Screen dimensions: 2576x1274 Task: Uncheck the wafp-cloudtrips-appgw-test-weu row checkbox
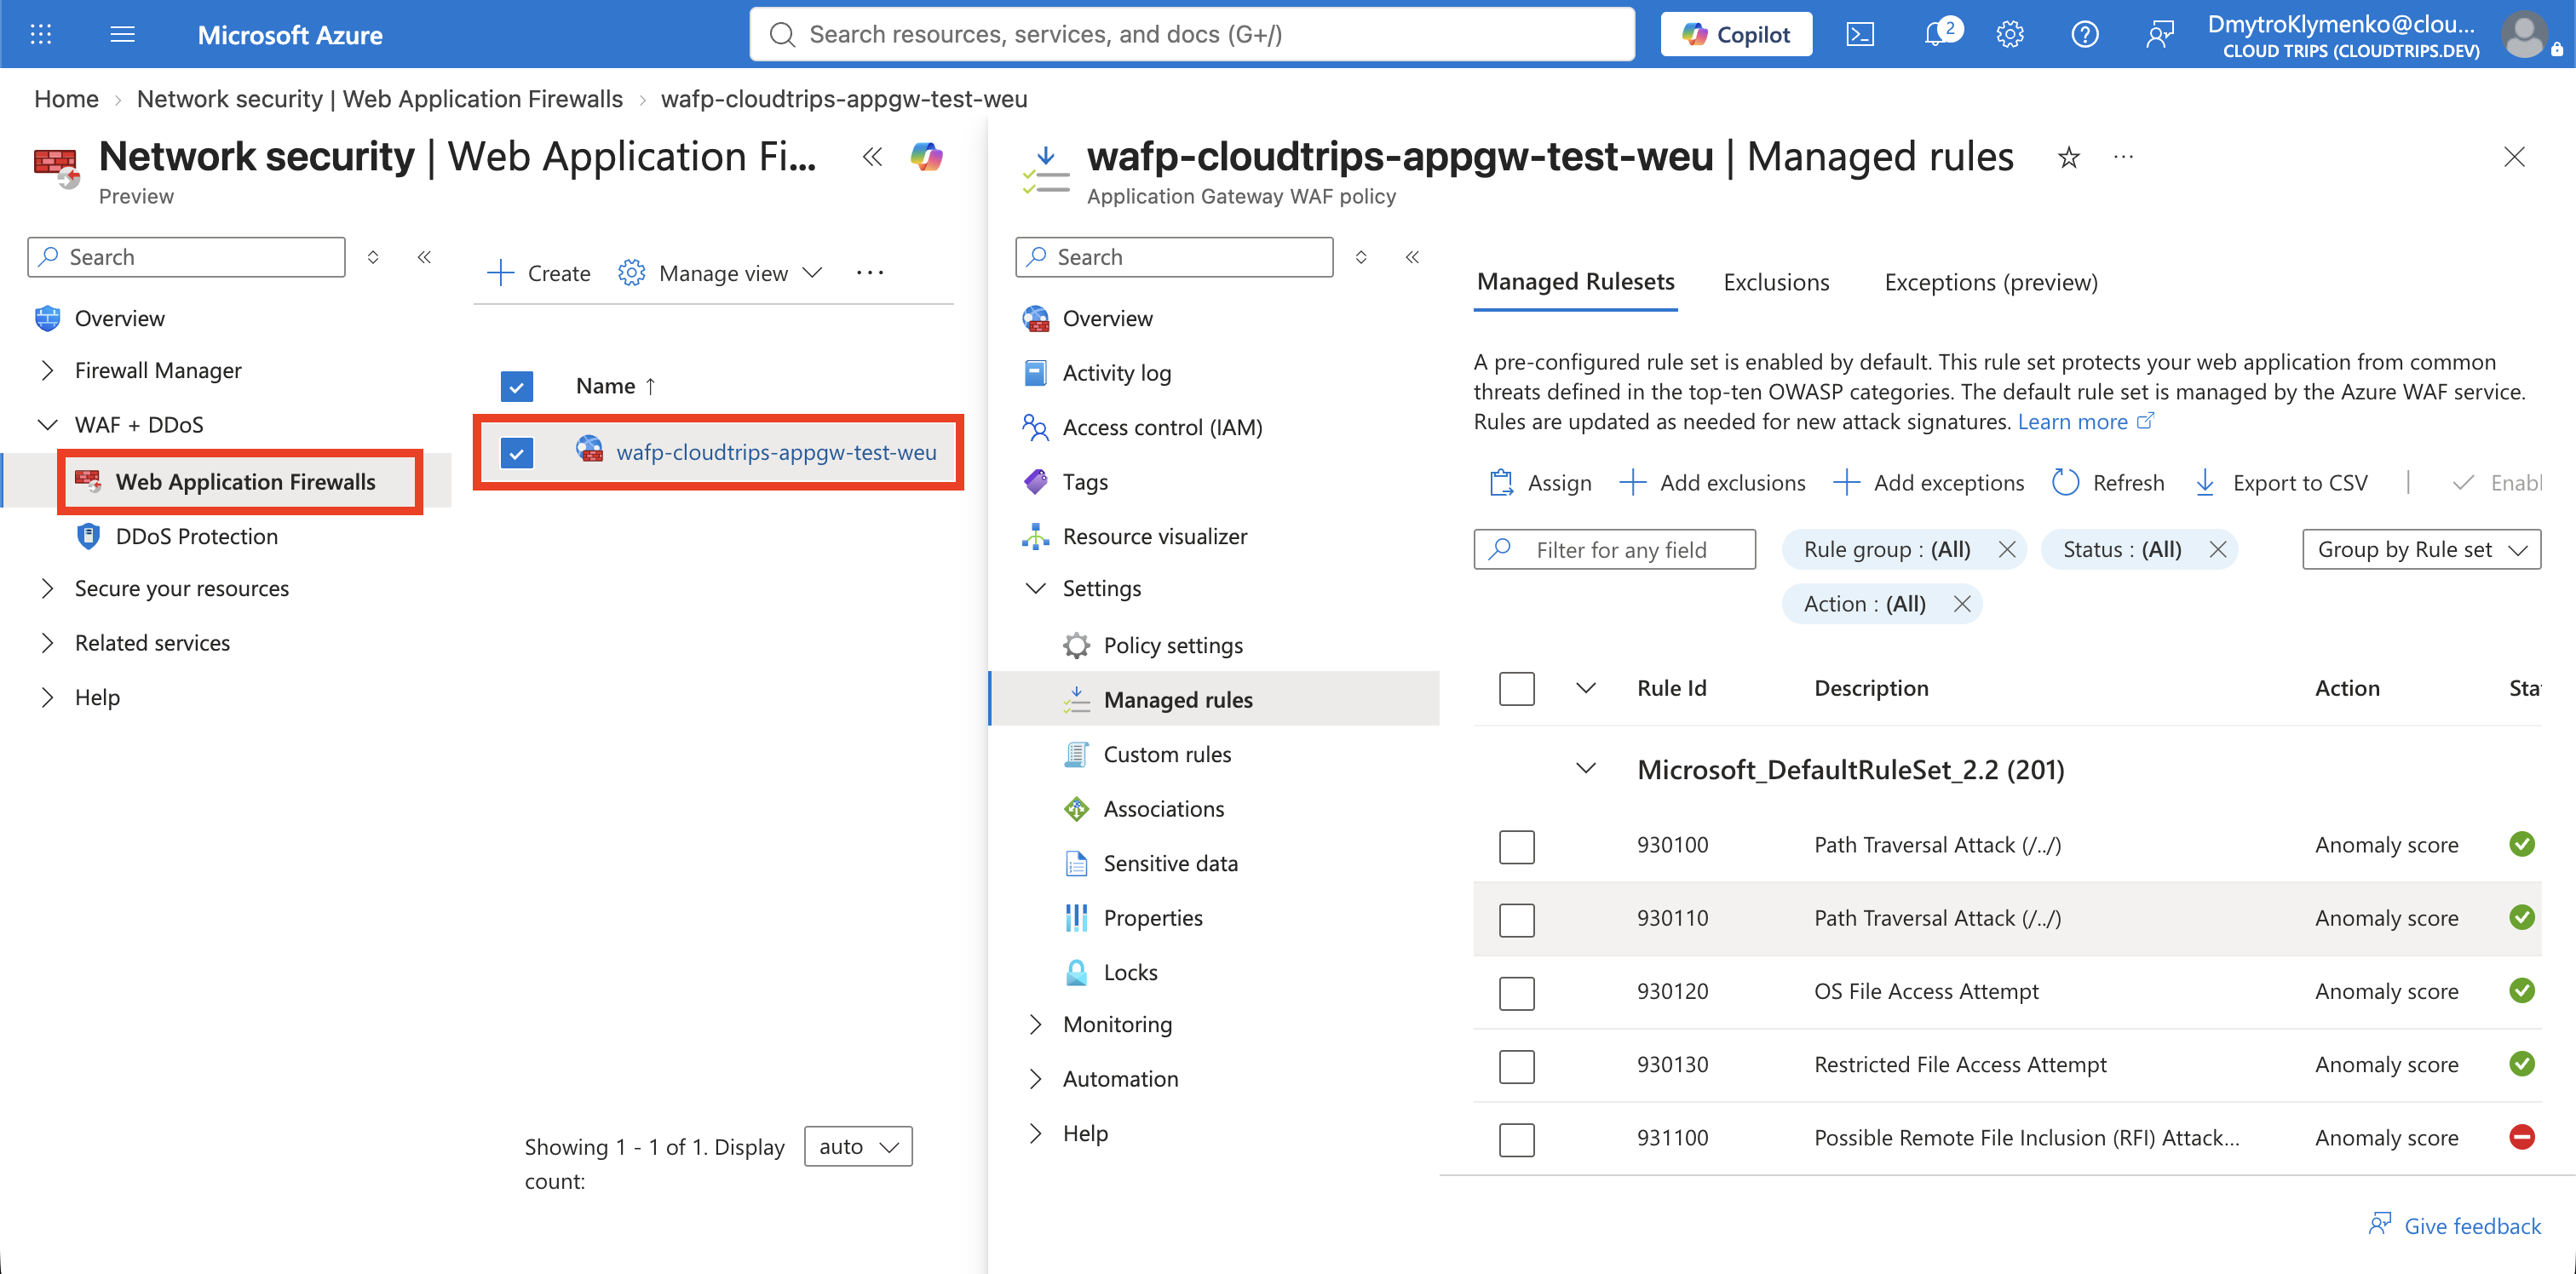517,453
